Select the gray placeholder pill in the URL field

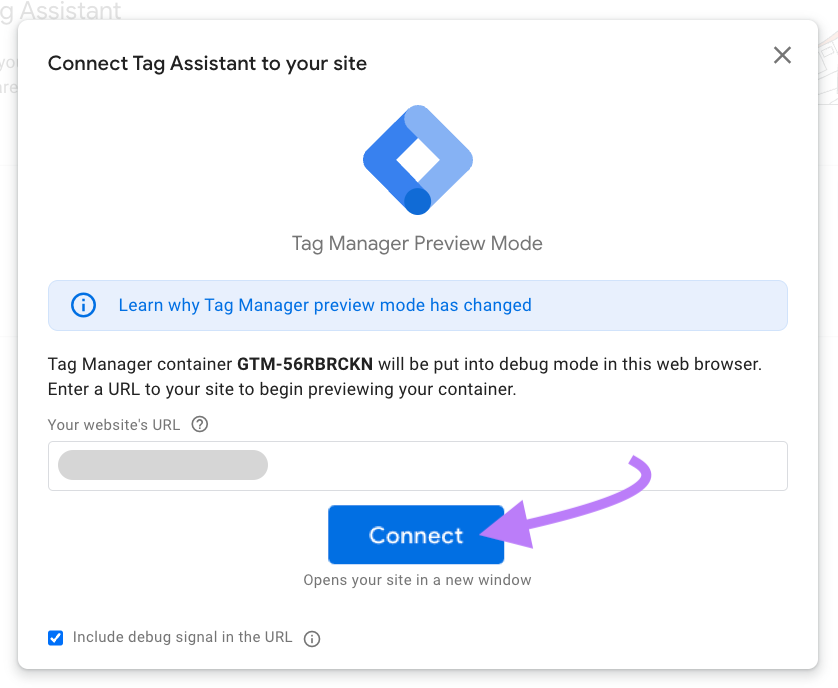coord(162,465)
